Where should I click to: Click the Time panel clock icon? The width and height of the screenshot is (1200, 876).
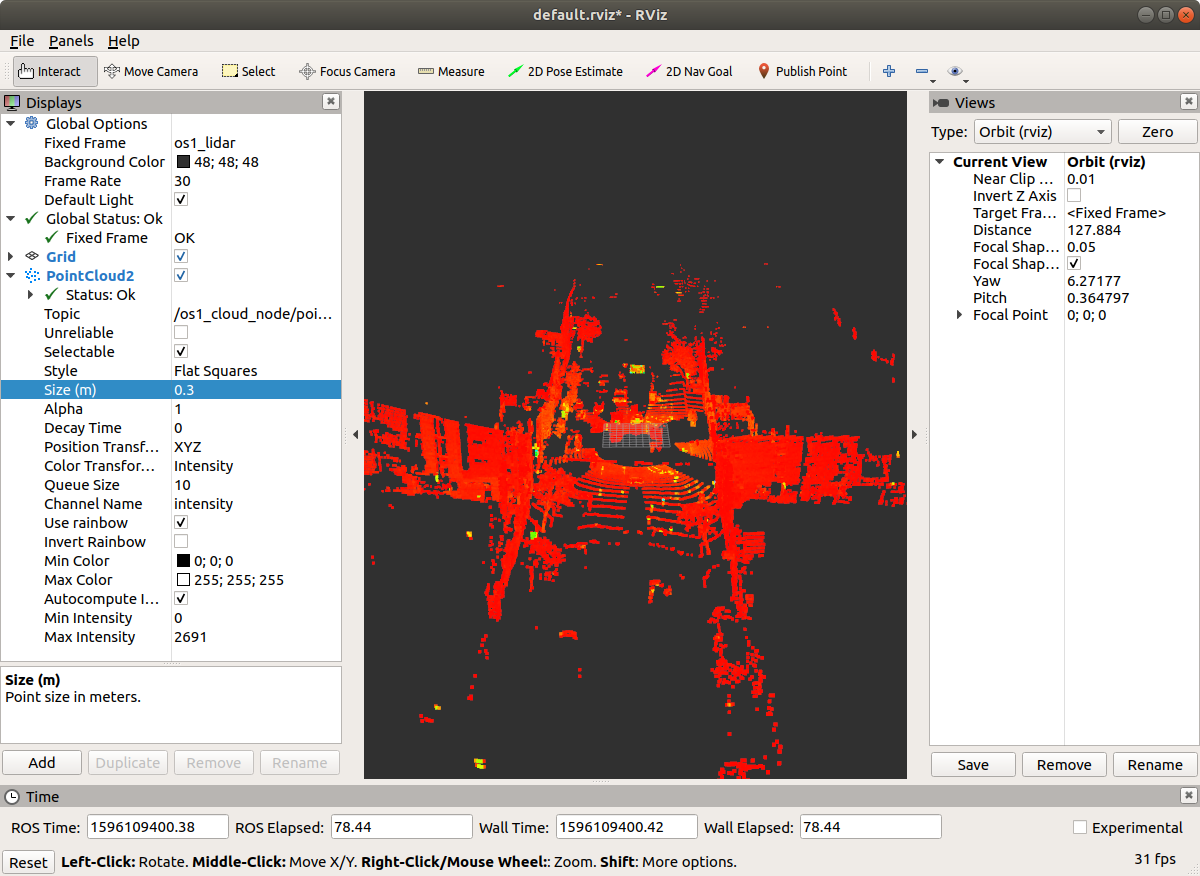(x=13, y=796)
